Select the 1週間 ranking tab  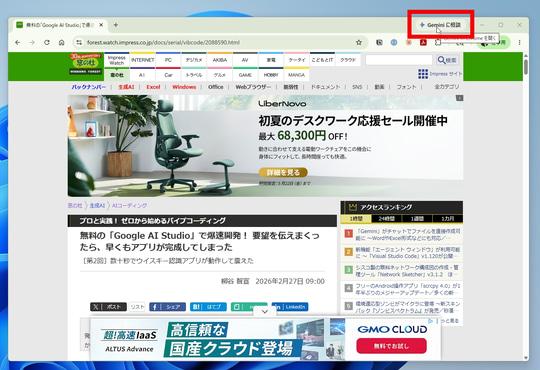tap(417, 219)
